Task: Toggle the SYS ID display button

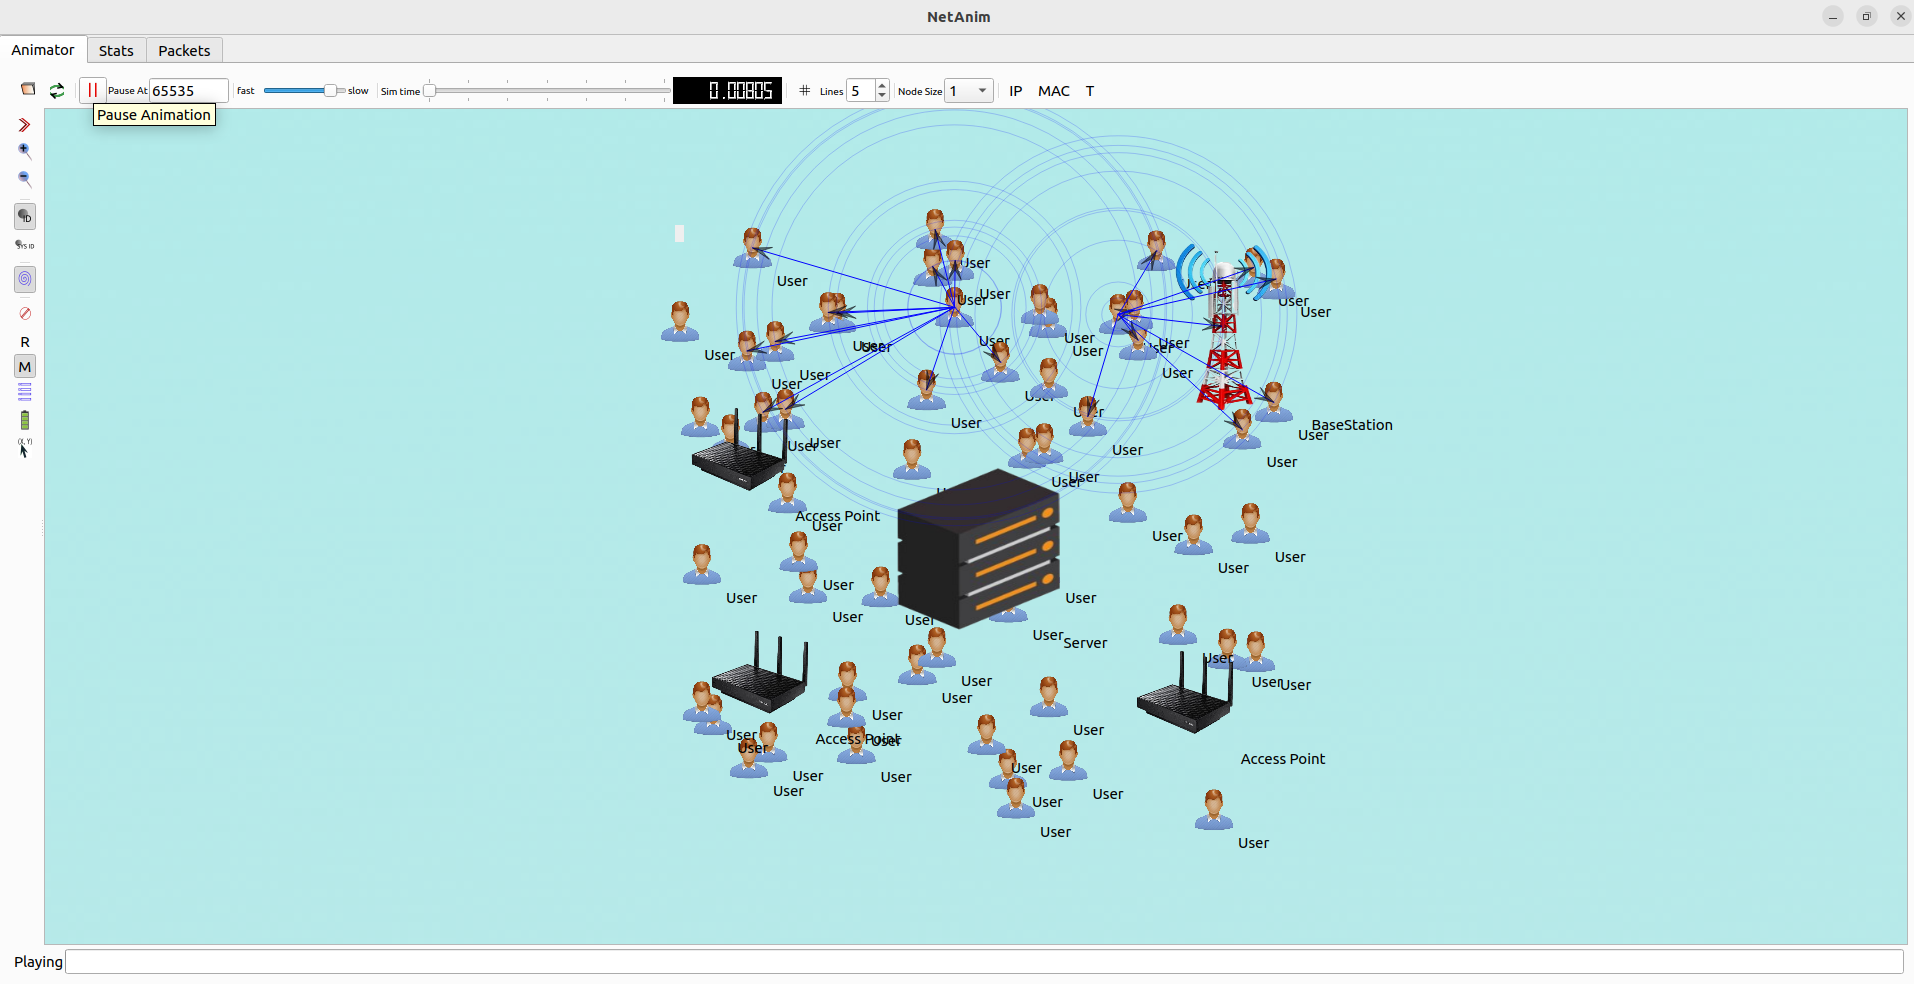Action: [25, 245]
